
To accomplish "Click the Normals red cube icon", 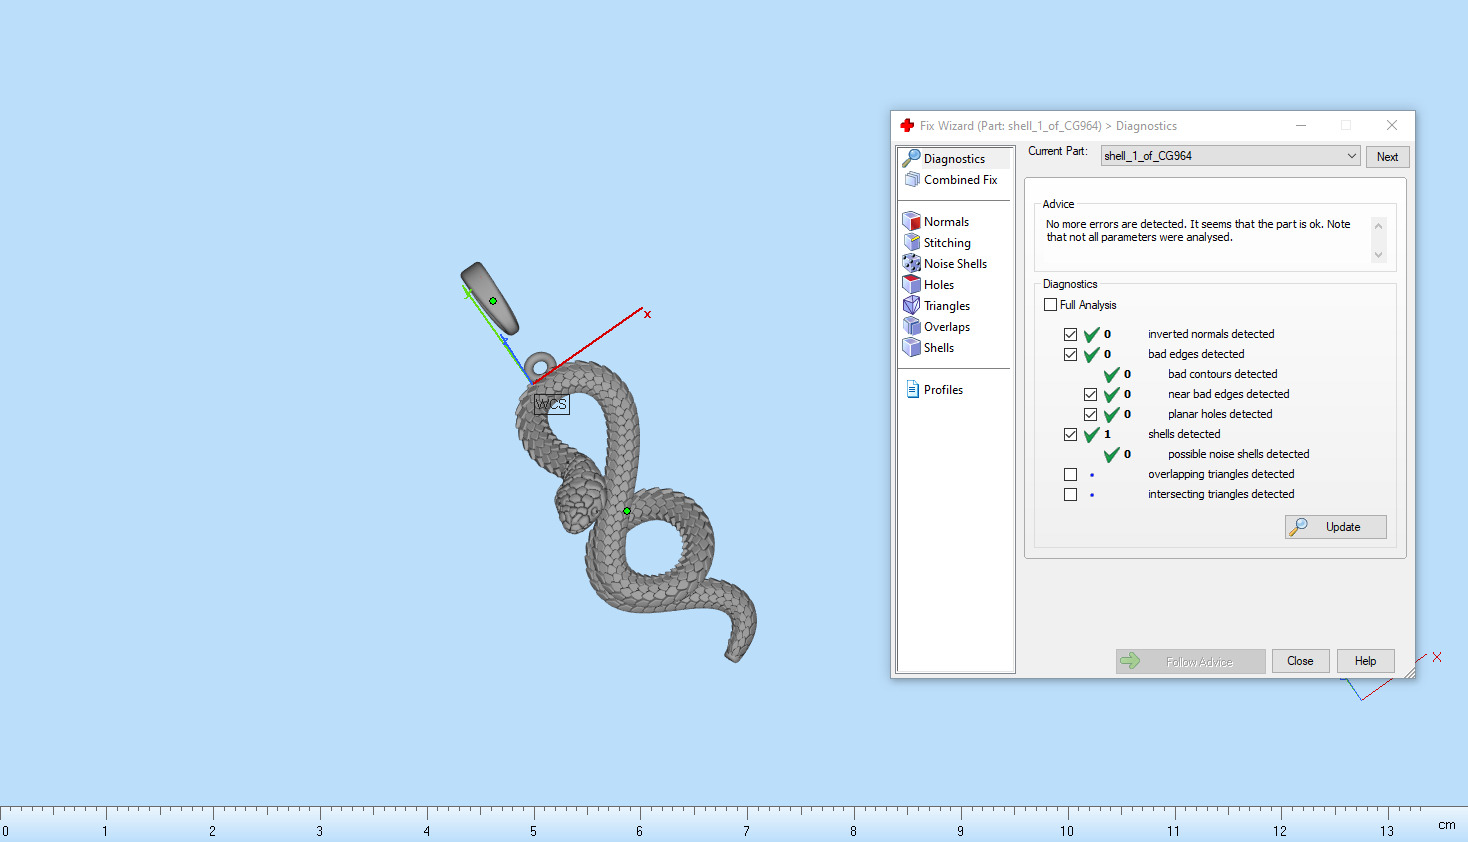I will (x=911, y=221).
